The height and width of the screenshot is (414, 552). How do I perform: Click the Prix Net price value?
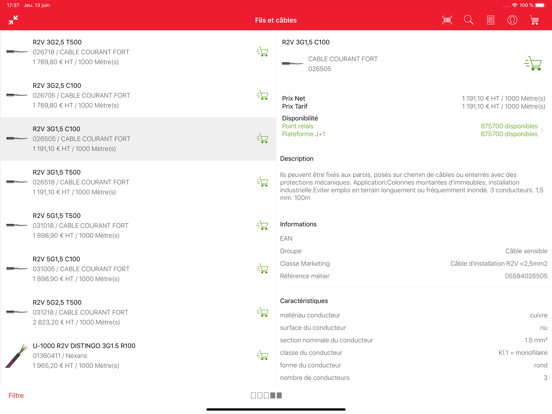pos(503,98)
